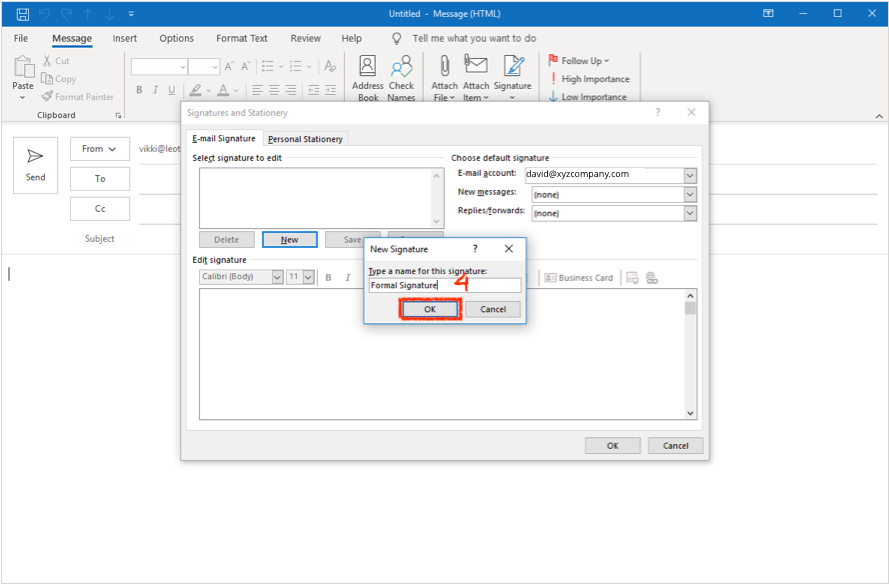This screenshot has width=889, height=584.
Task: Toggle High Importance flag
Action: [x=589, y=79]
